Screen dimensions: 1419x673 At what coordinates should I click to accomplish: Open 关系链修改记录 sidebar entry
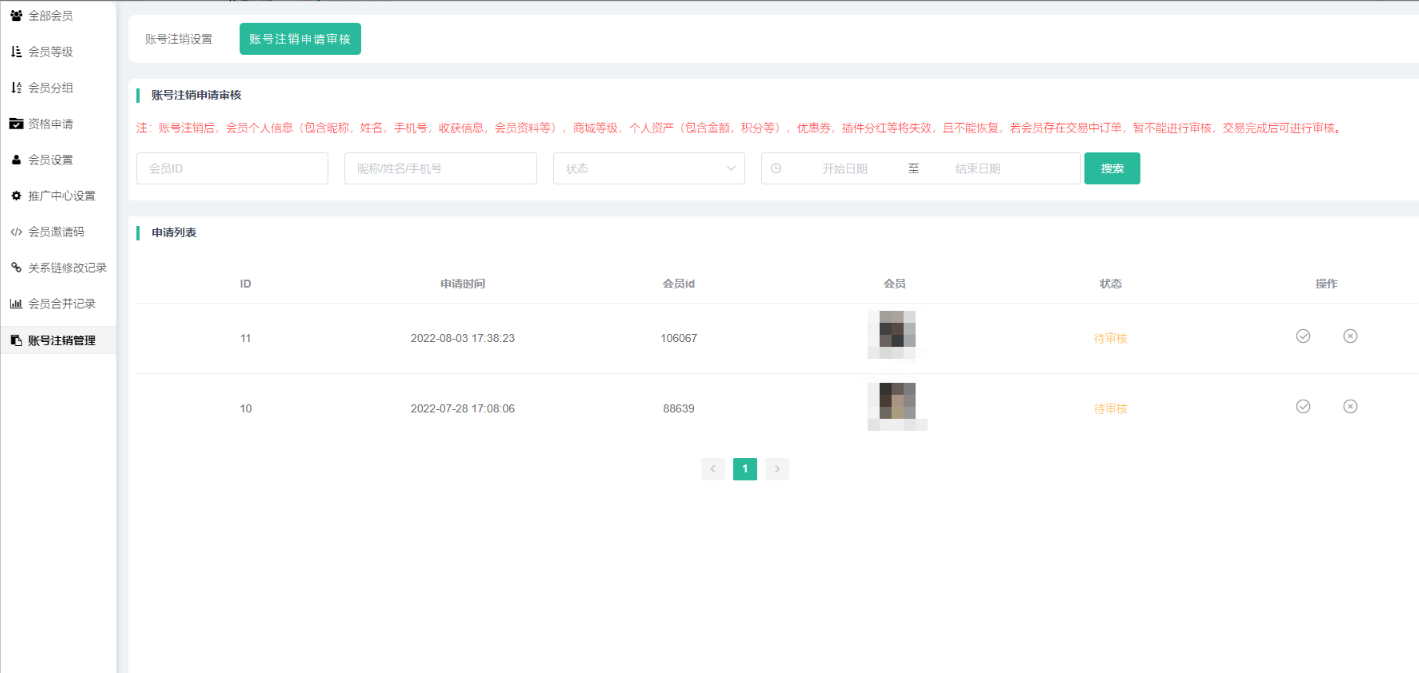pos(66,268)
